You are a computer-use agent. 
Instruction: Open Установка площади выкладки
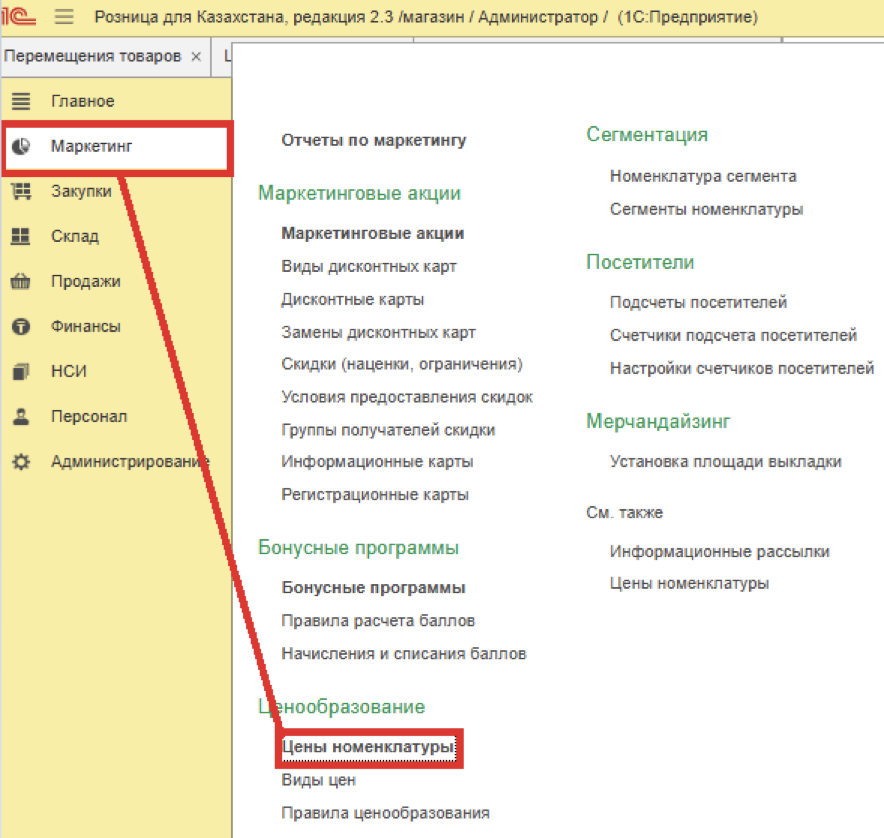(725, 461)
